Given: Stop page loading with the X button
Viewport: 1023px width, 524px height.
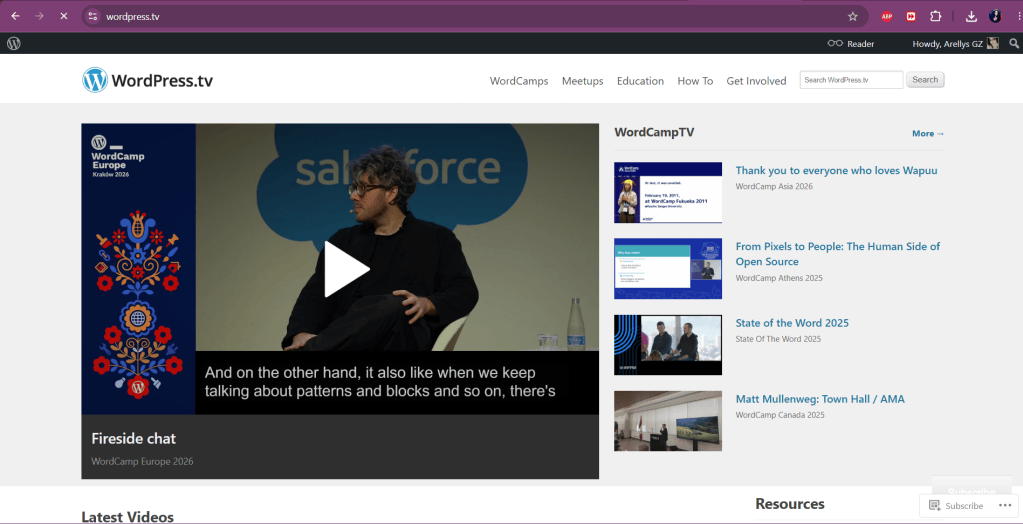Looking at the screenshot, I should point(63,16).
